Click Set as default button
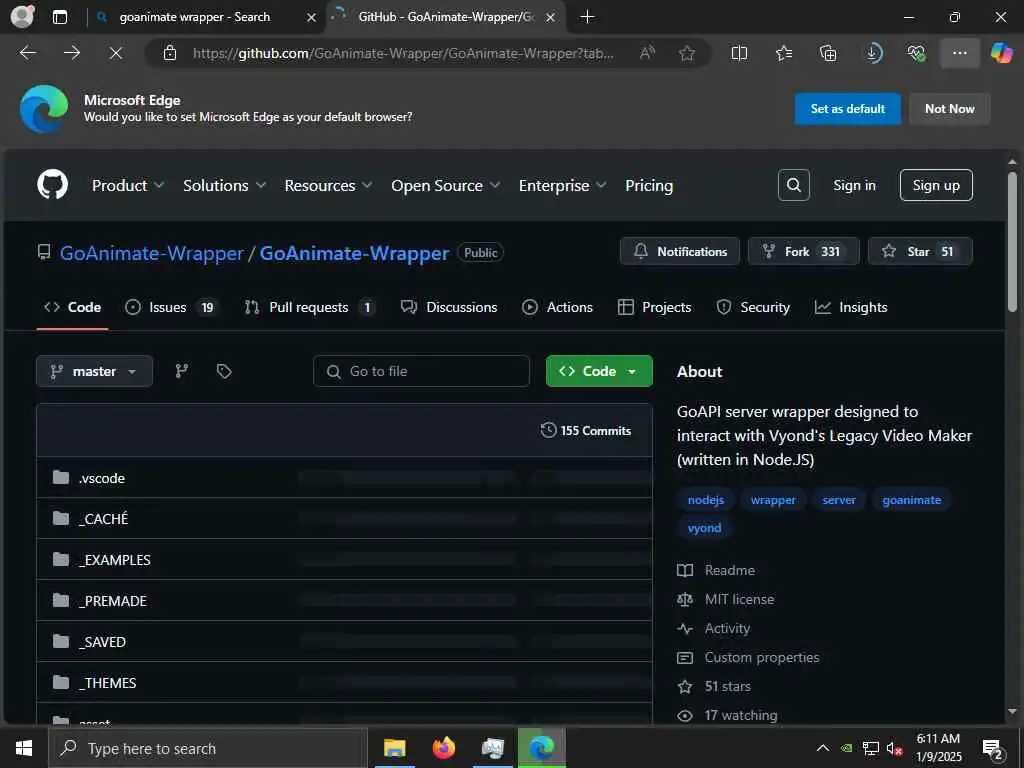The height and width of the screenshot is (768, 1024). point(847,108)
